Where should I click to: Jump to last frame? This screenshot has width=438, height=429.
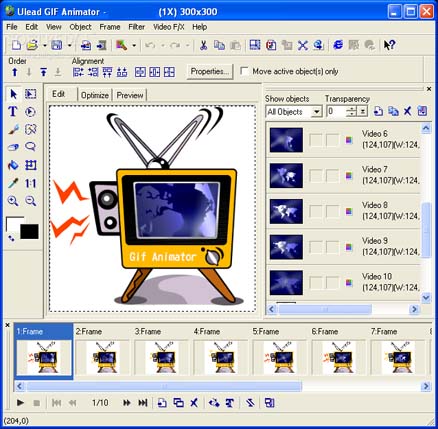coord(143,403)
